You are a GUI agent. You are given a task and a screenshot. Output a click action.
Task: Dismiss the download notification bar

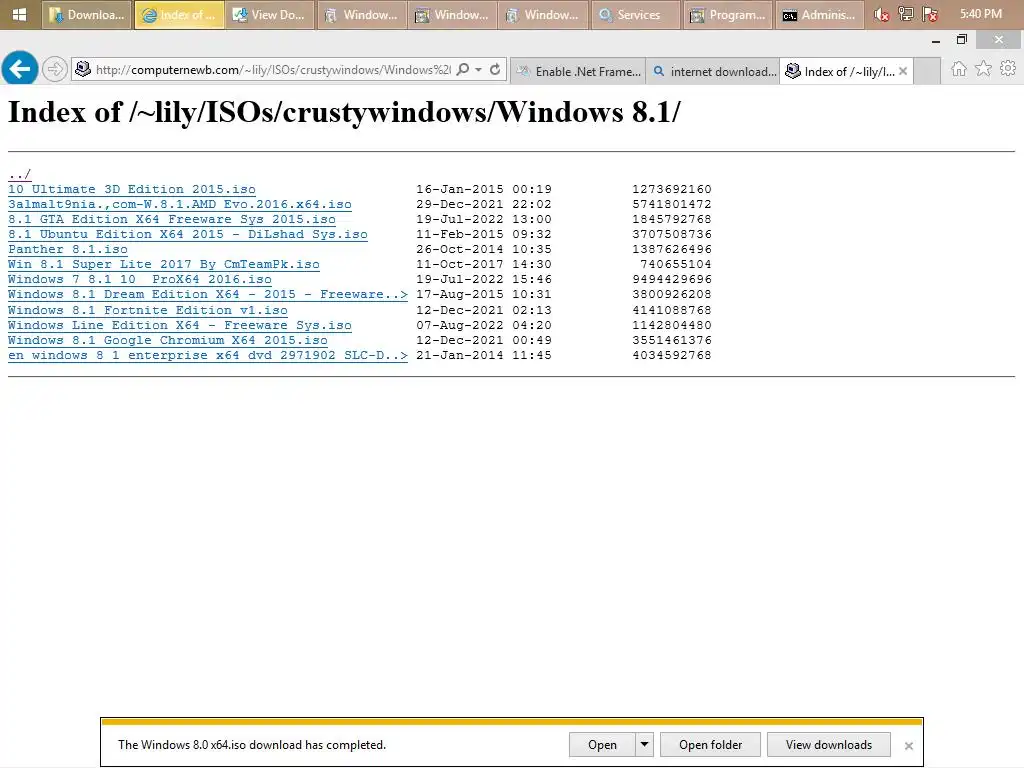click(x=908, y=745)
